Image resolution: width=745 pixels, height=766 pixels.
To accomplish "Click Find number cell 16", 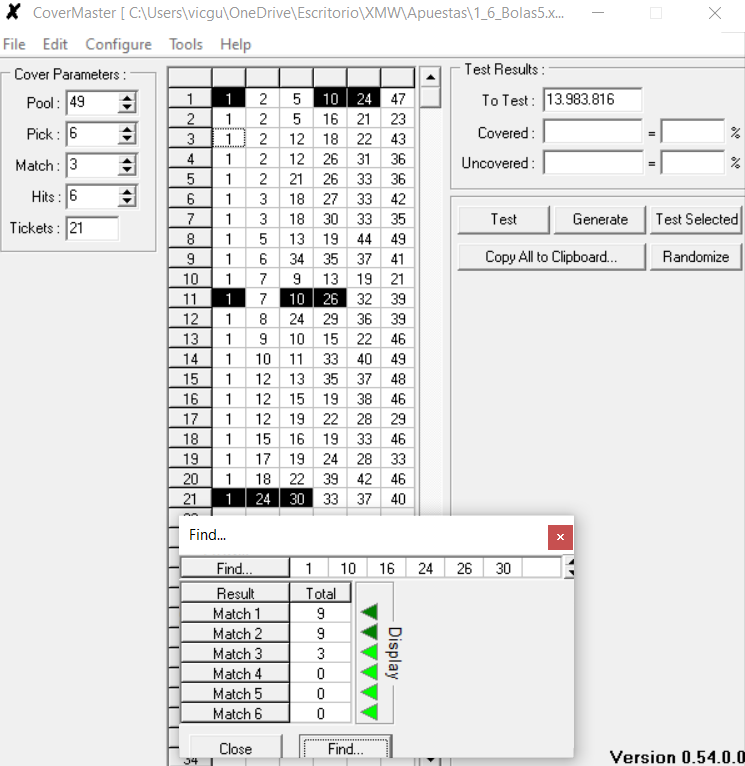I will click(386, 568).
